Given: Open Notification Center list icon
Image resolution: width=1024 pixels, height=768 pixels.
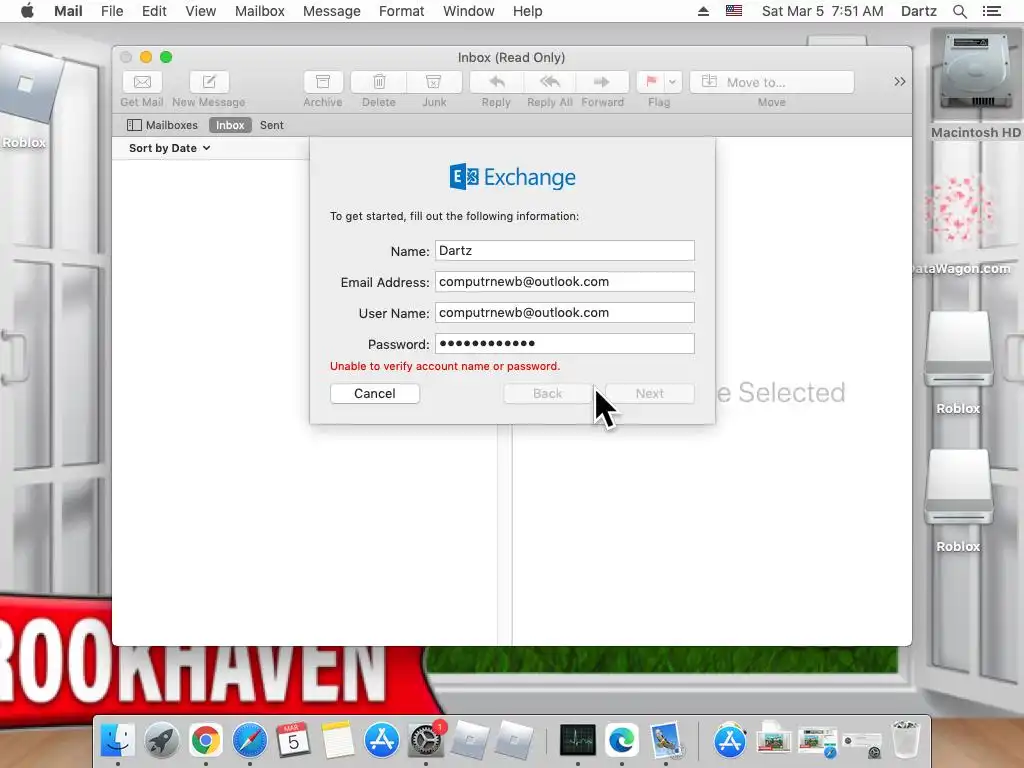Looking at the screenshot, I should [992, 11].
